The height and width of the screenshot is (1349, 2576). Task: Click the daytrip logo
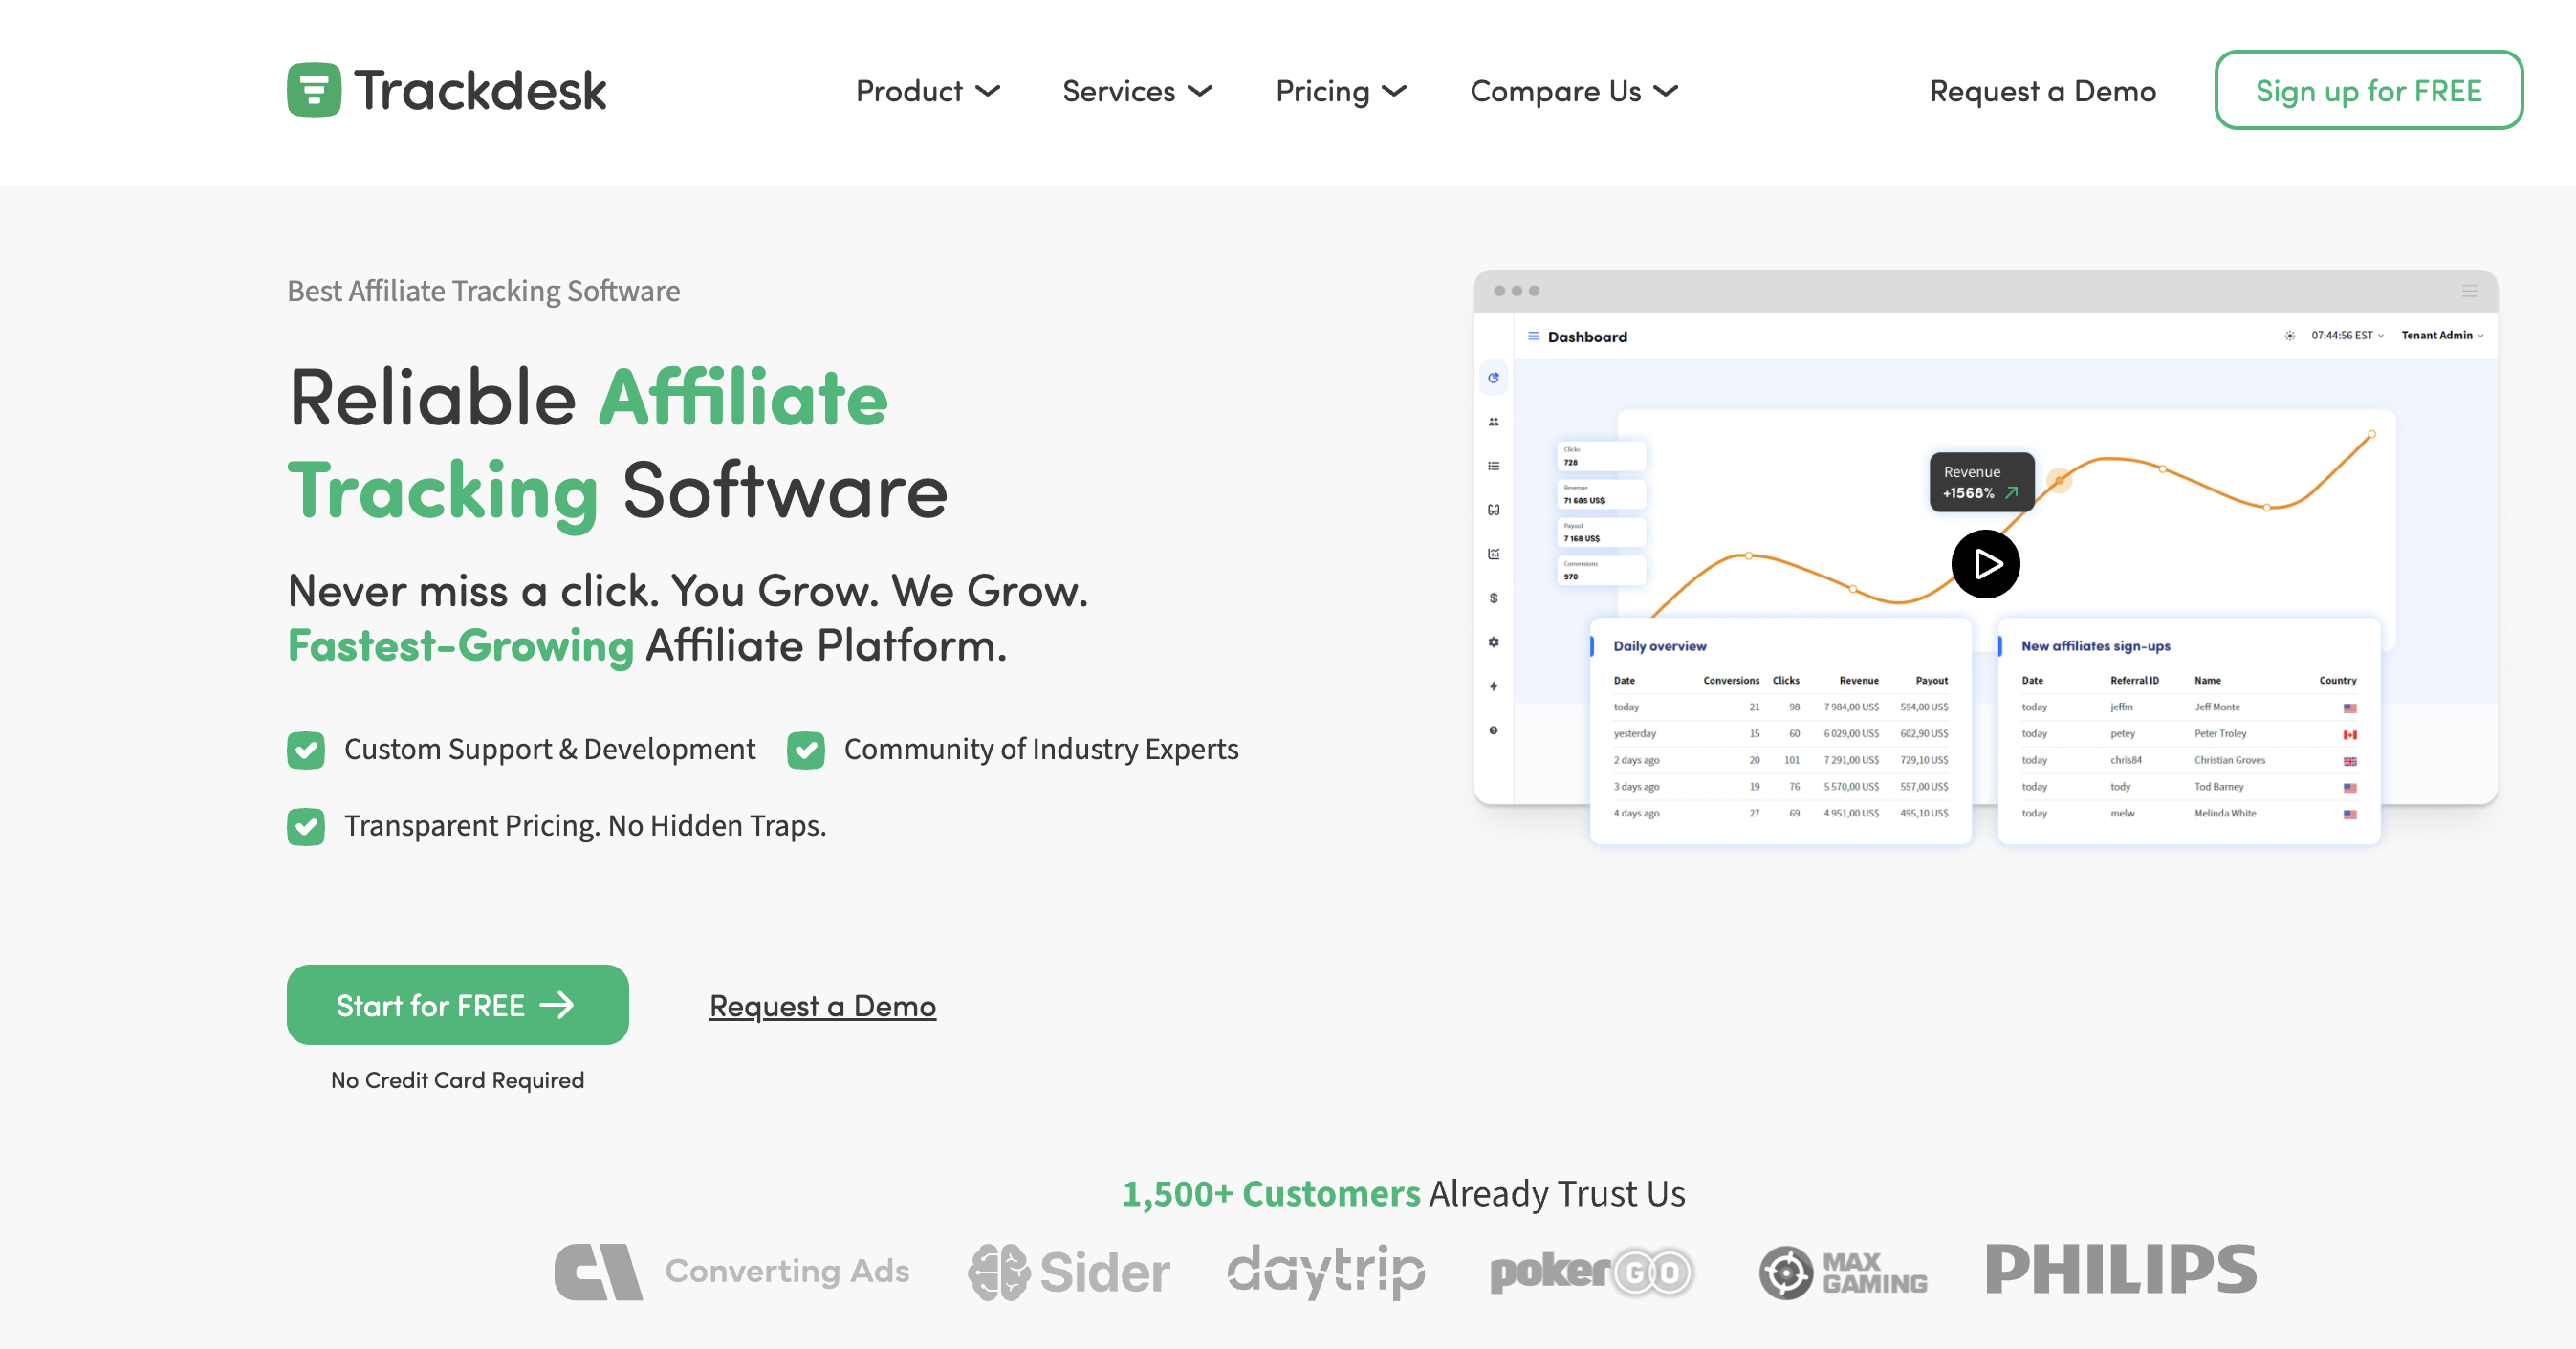(1326, 1271)
